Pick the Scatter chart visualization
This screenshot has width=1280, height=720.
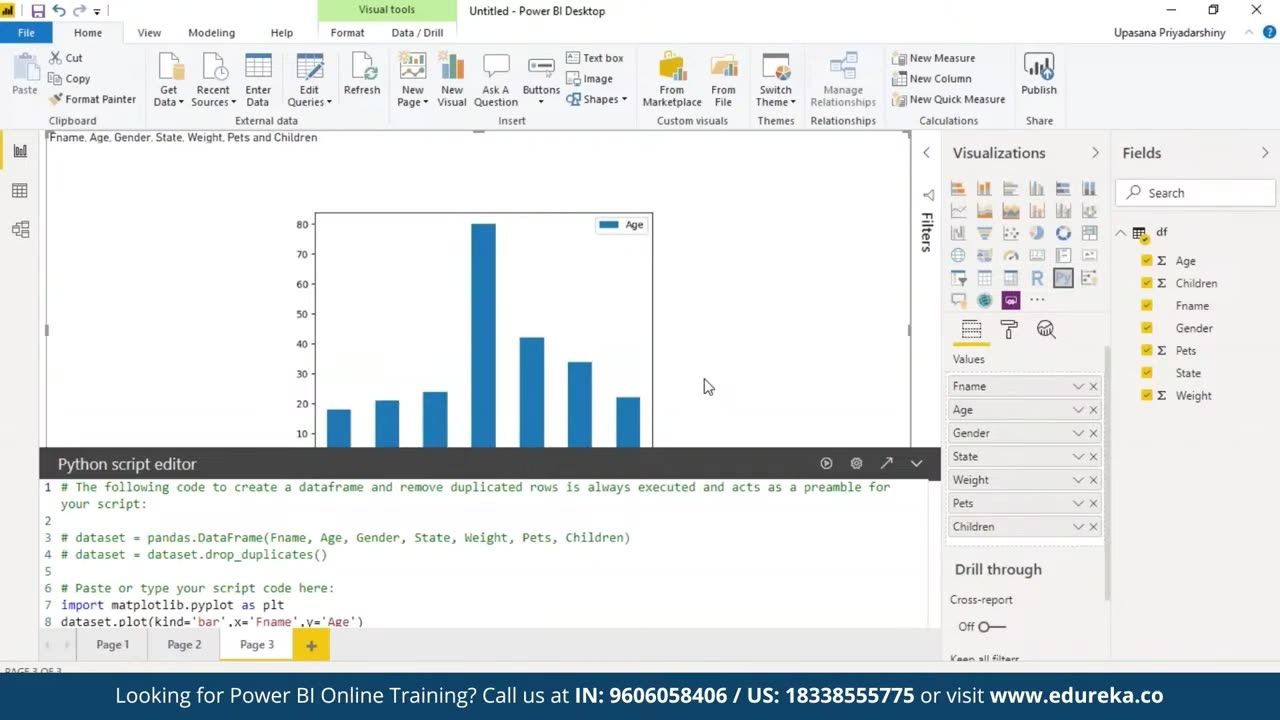(x=1011, y=233)
